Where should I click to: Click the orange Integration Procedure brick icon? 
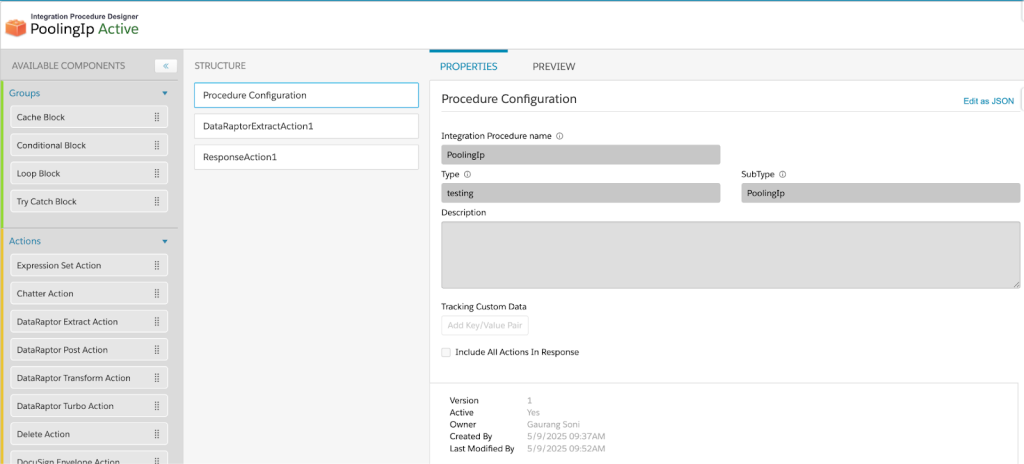[15, 27]
